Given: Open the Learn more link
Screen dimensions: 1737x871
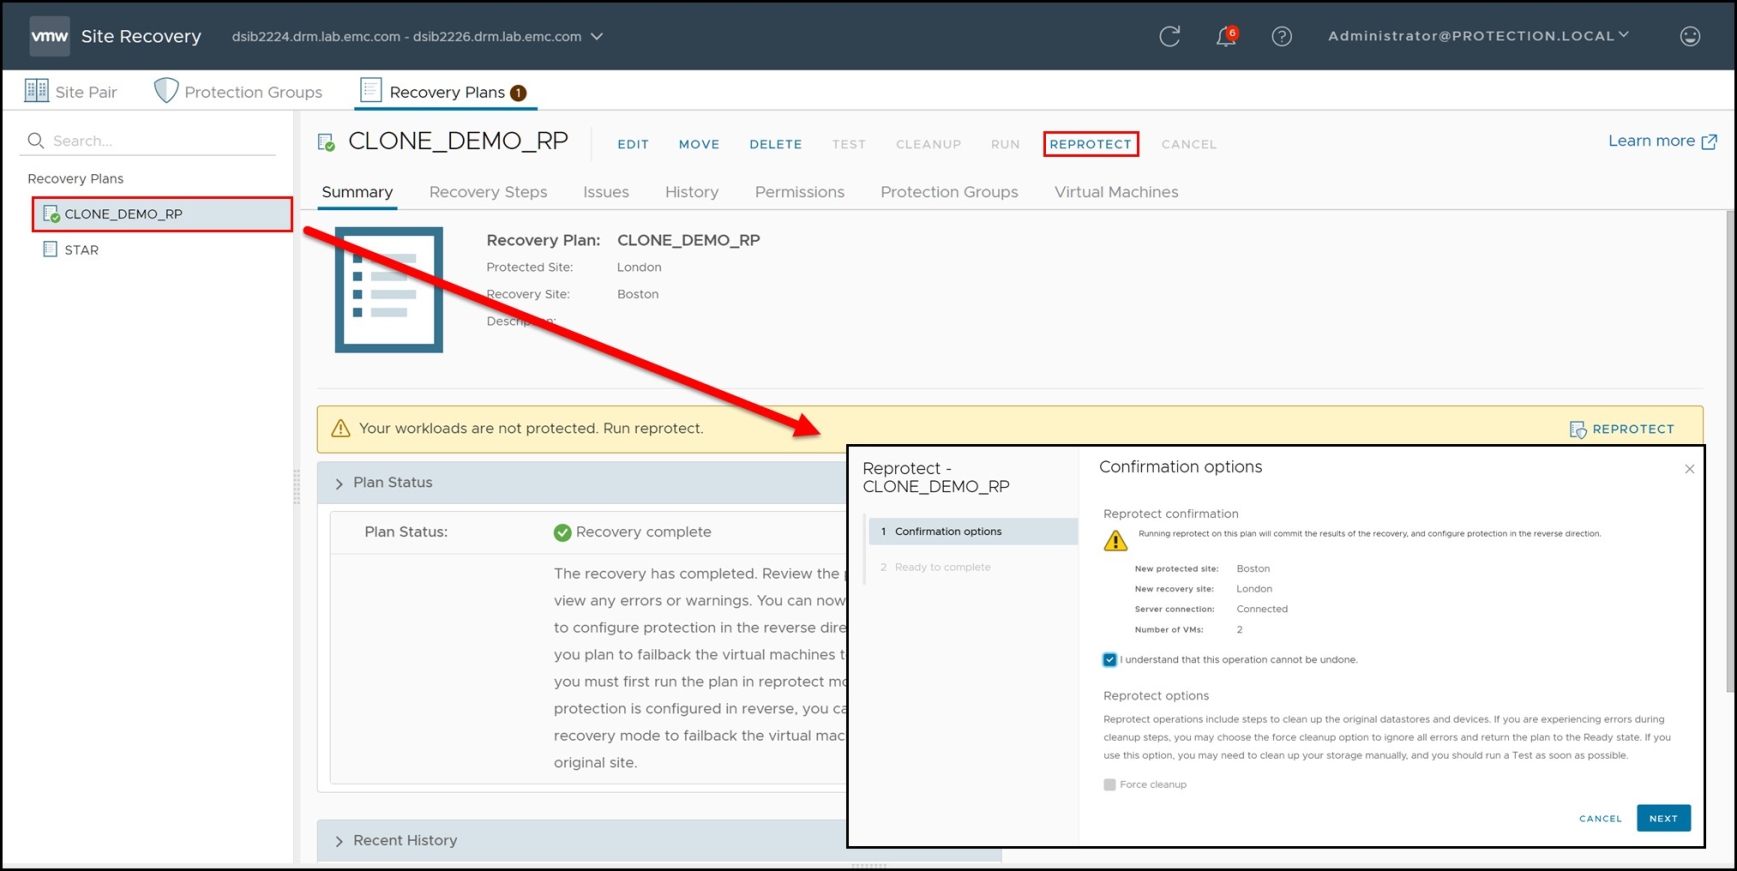Looking at the screenshot, I should click(1651, 141).
